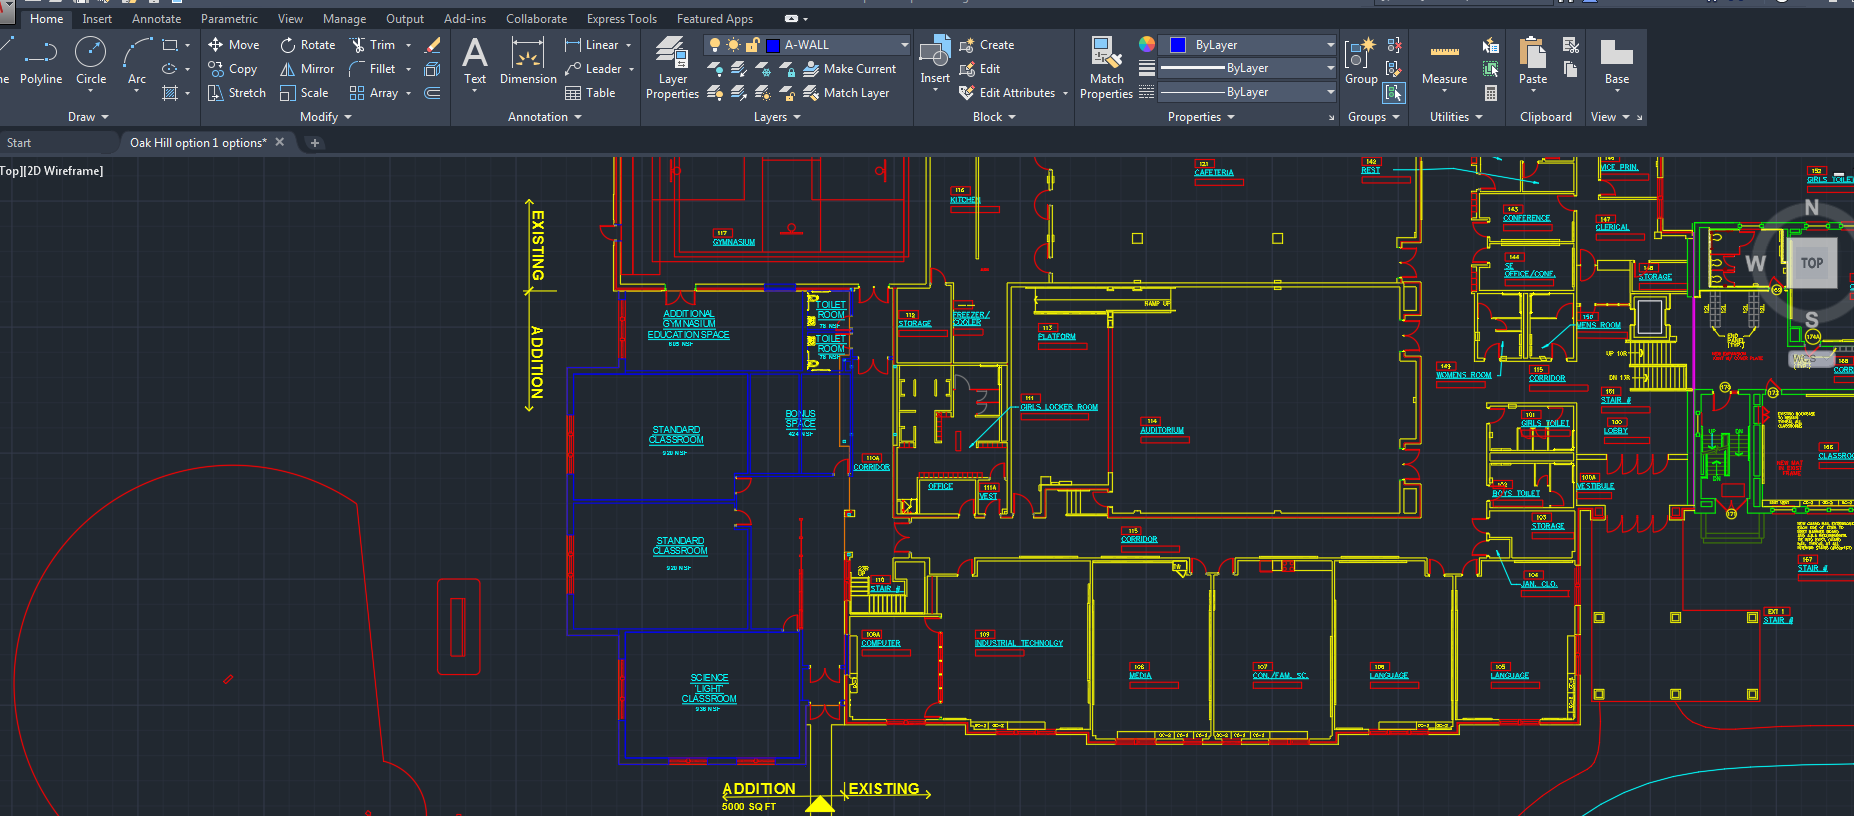The image size is (1854, 816).
Task: Click the Copy Clip icon
Action: point(1571,69)
